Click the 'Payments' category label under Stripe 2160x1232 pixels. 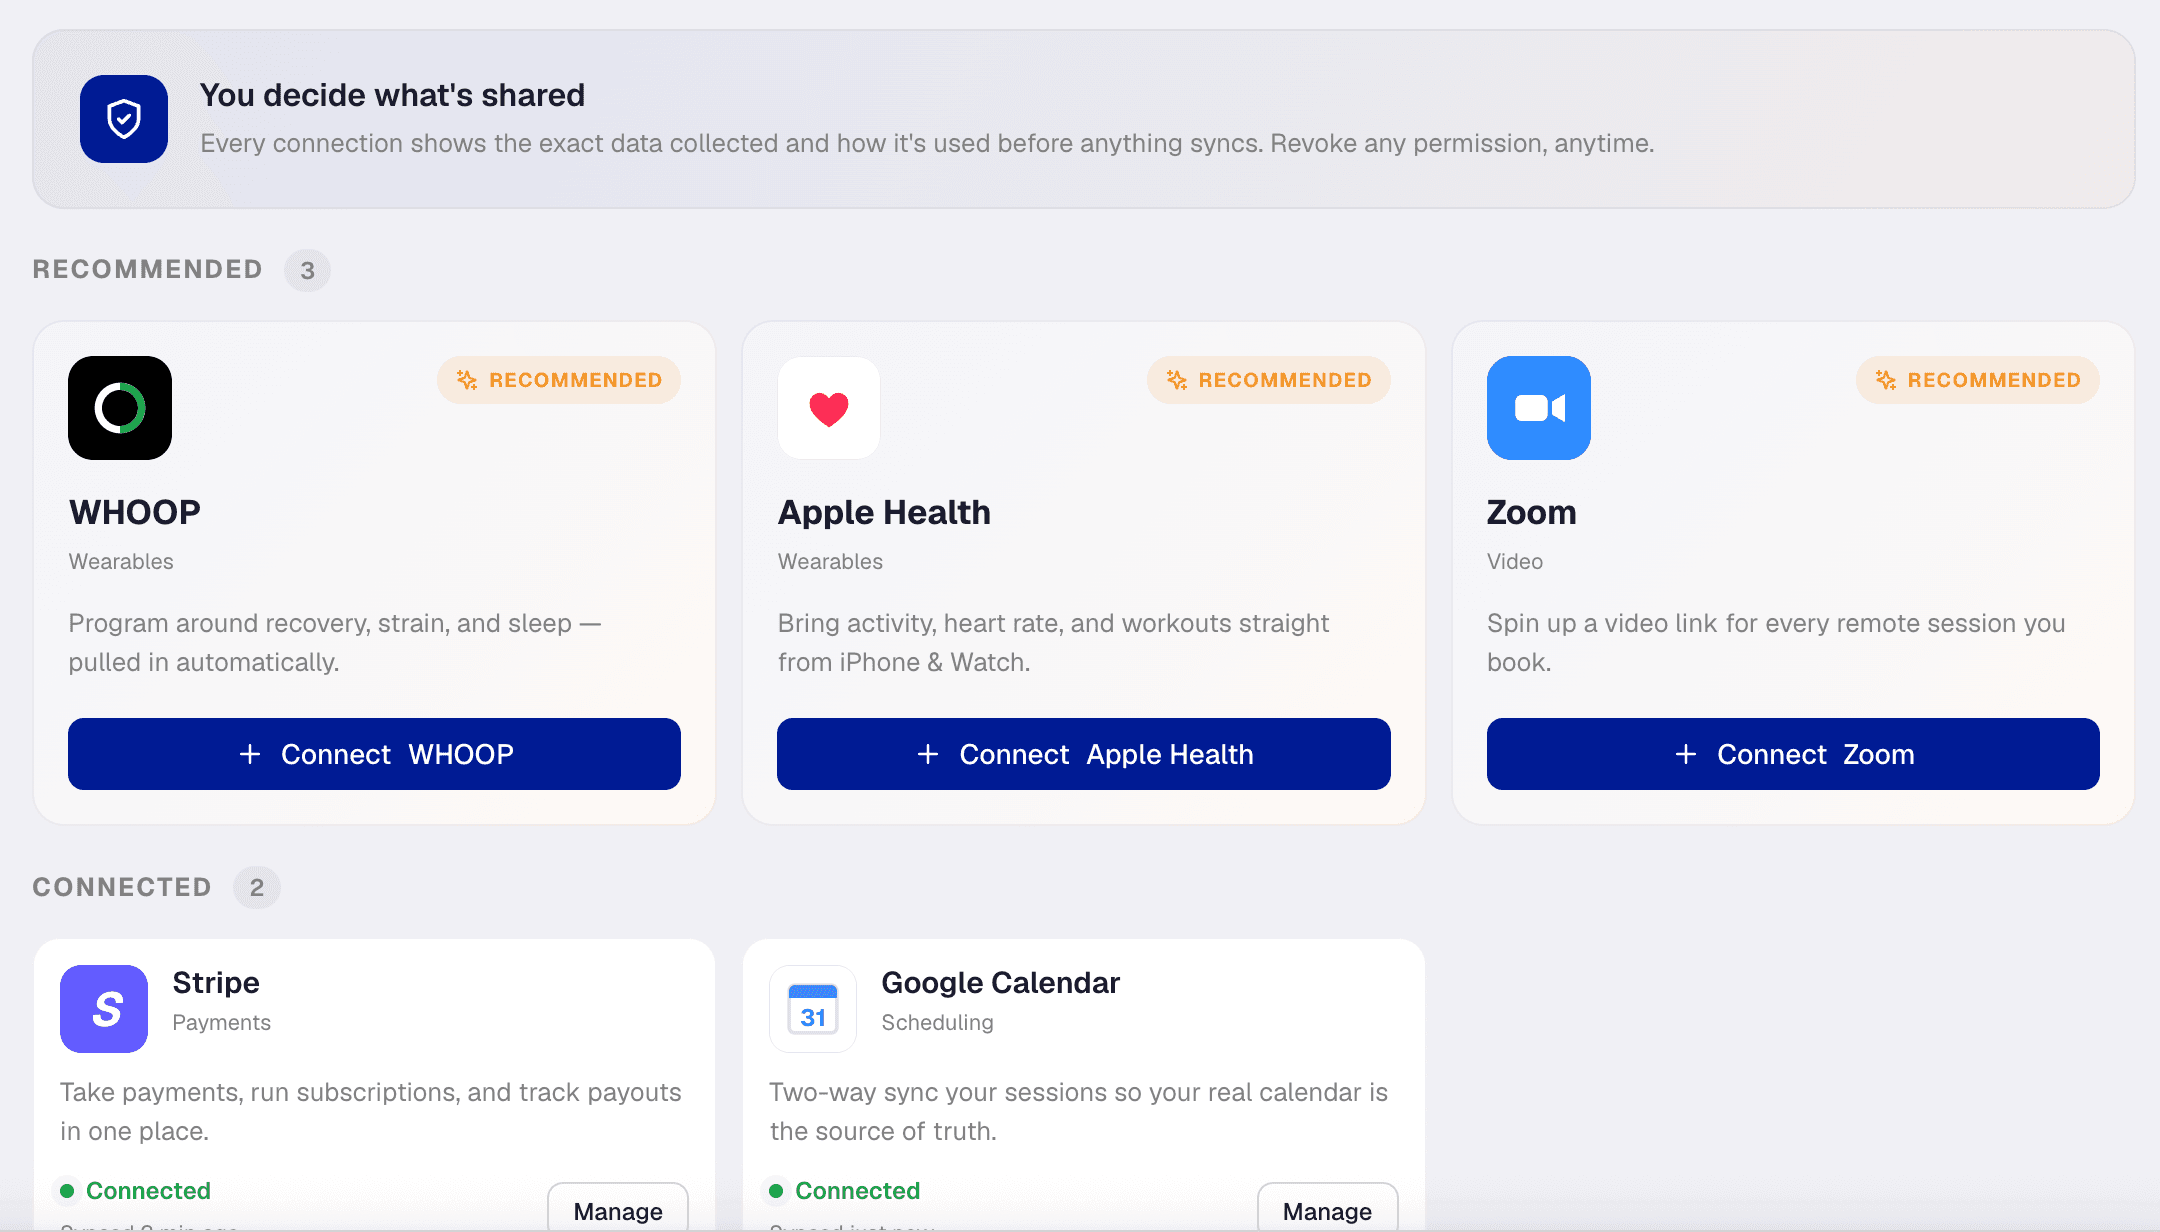tap(222, 1022)
